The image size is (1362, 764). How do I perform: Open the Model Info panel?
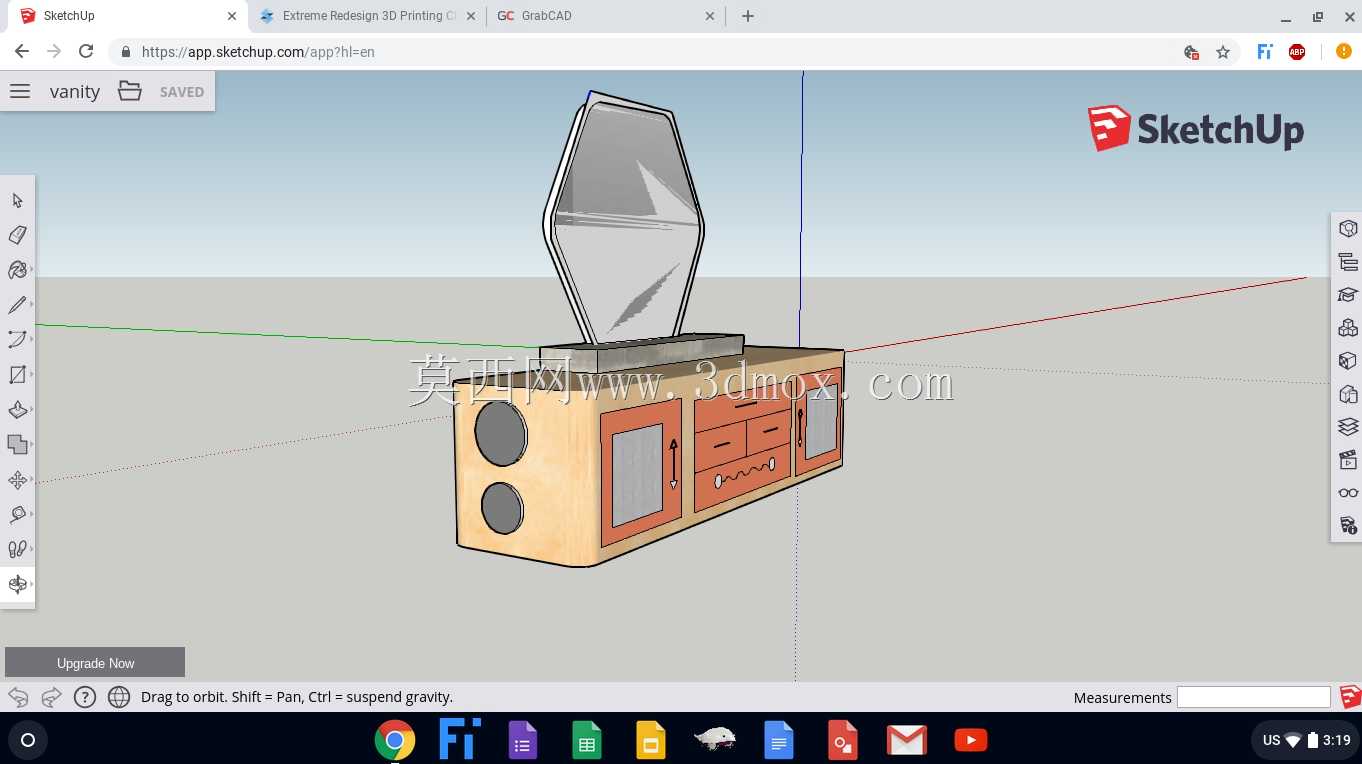[1348, 526]
